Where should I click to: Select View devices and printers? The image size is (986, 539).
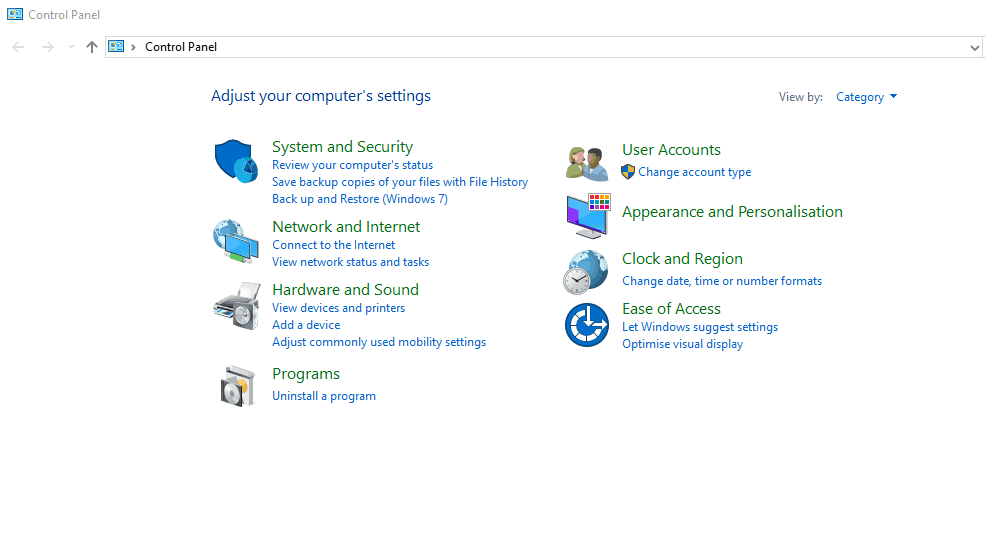(338, 308)
